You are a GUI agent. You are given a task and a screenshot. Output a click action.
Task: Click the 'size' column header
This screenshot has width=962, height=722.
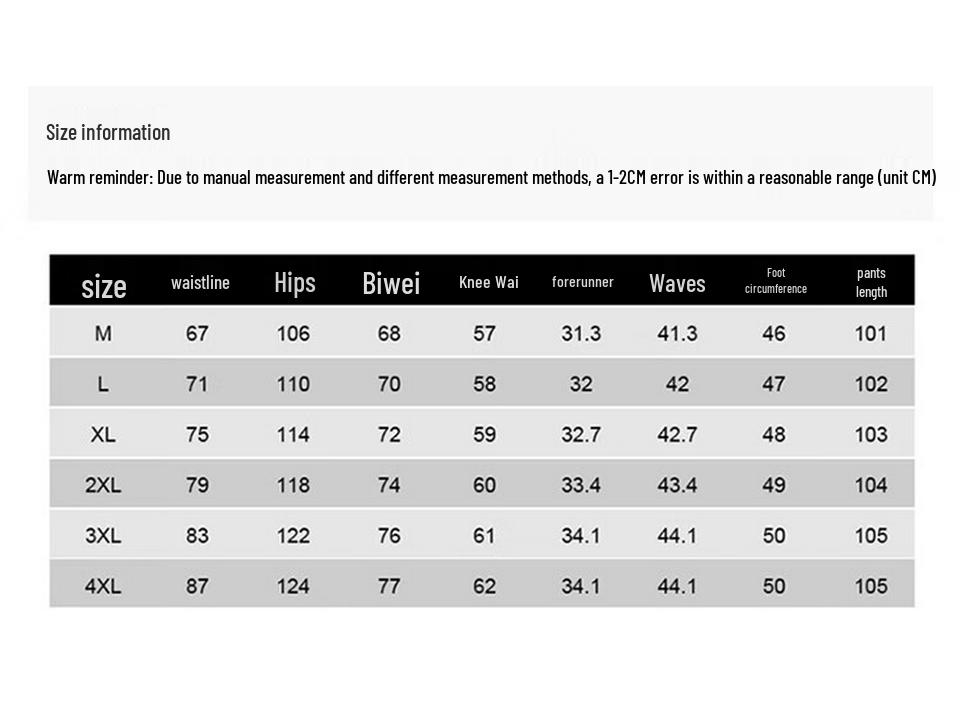103,286
